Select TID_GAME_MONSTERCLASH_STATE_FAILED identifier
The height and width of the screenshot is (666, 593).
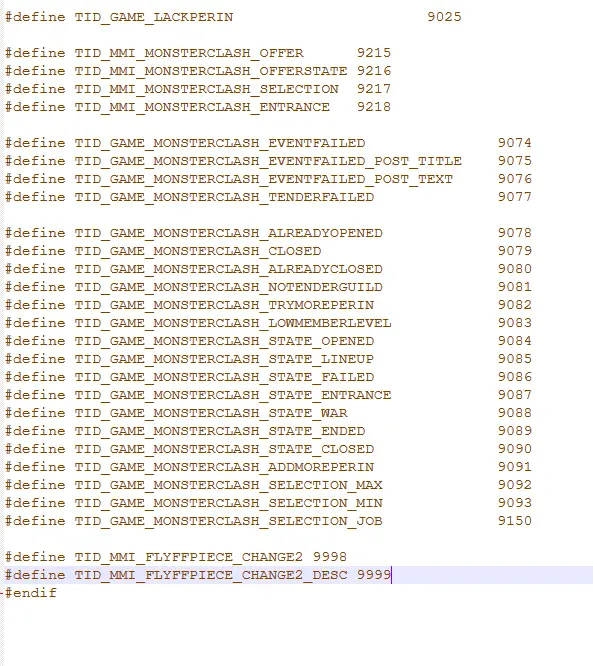224,377
